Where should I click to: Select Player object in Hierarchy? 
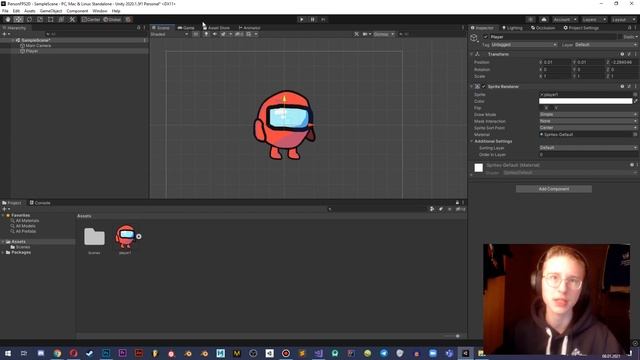(x=29, y=51)
